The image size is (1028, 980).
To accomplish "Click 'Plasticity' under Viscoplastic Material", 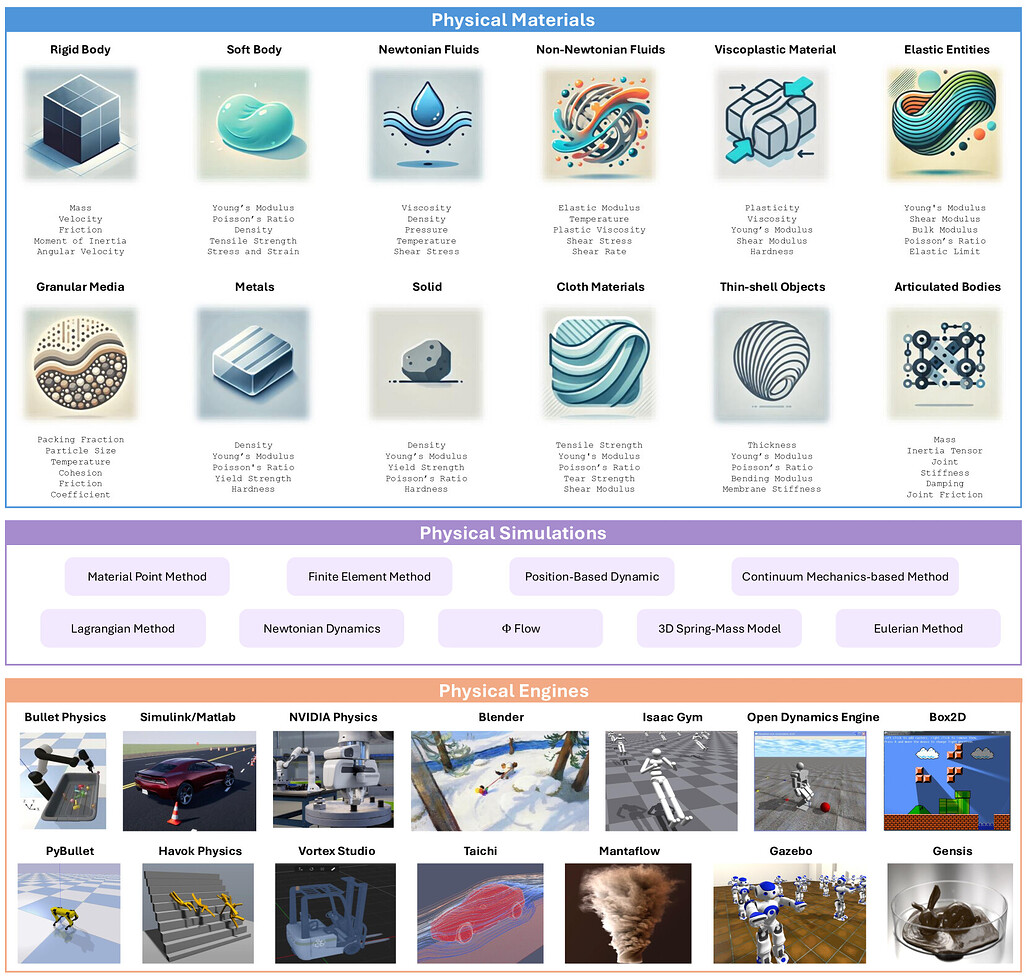I will pyautogui.click(x=772, y=208).
